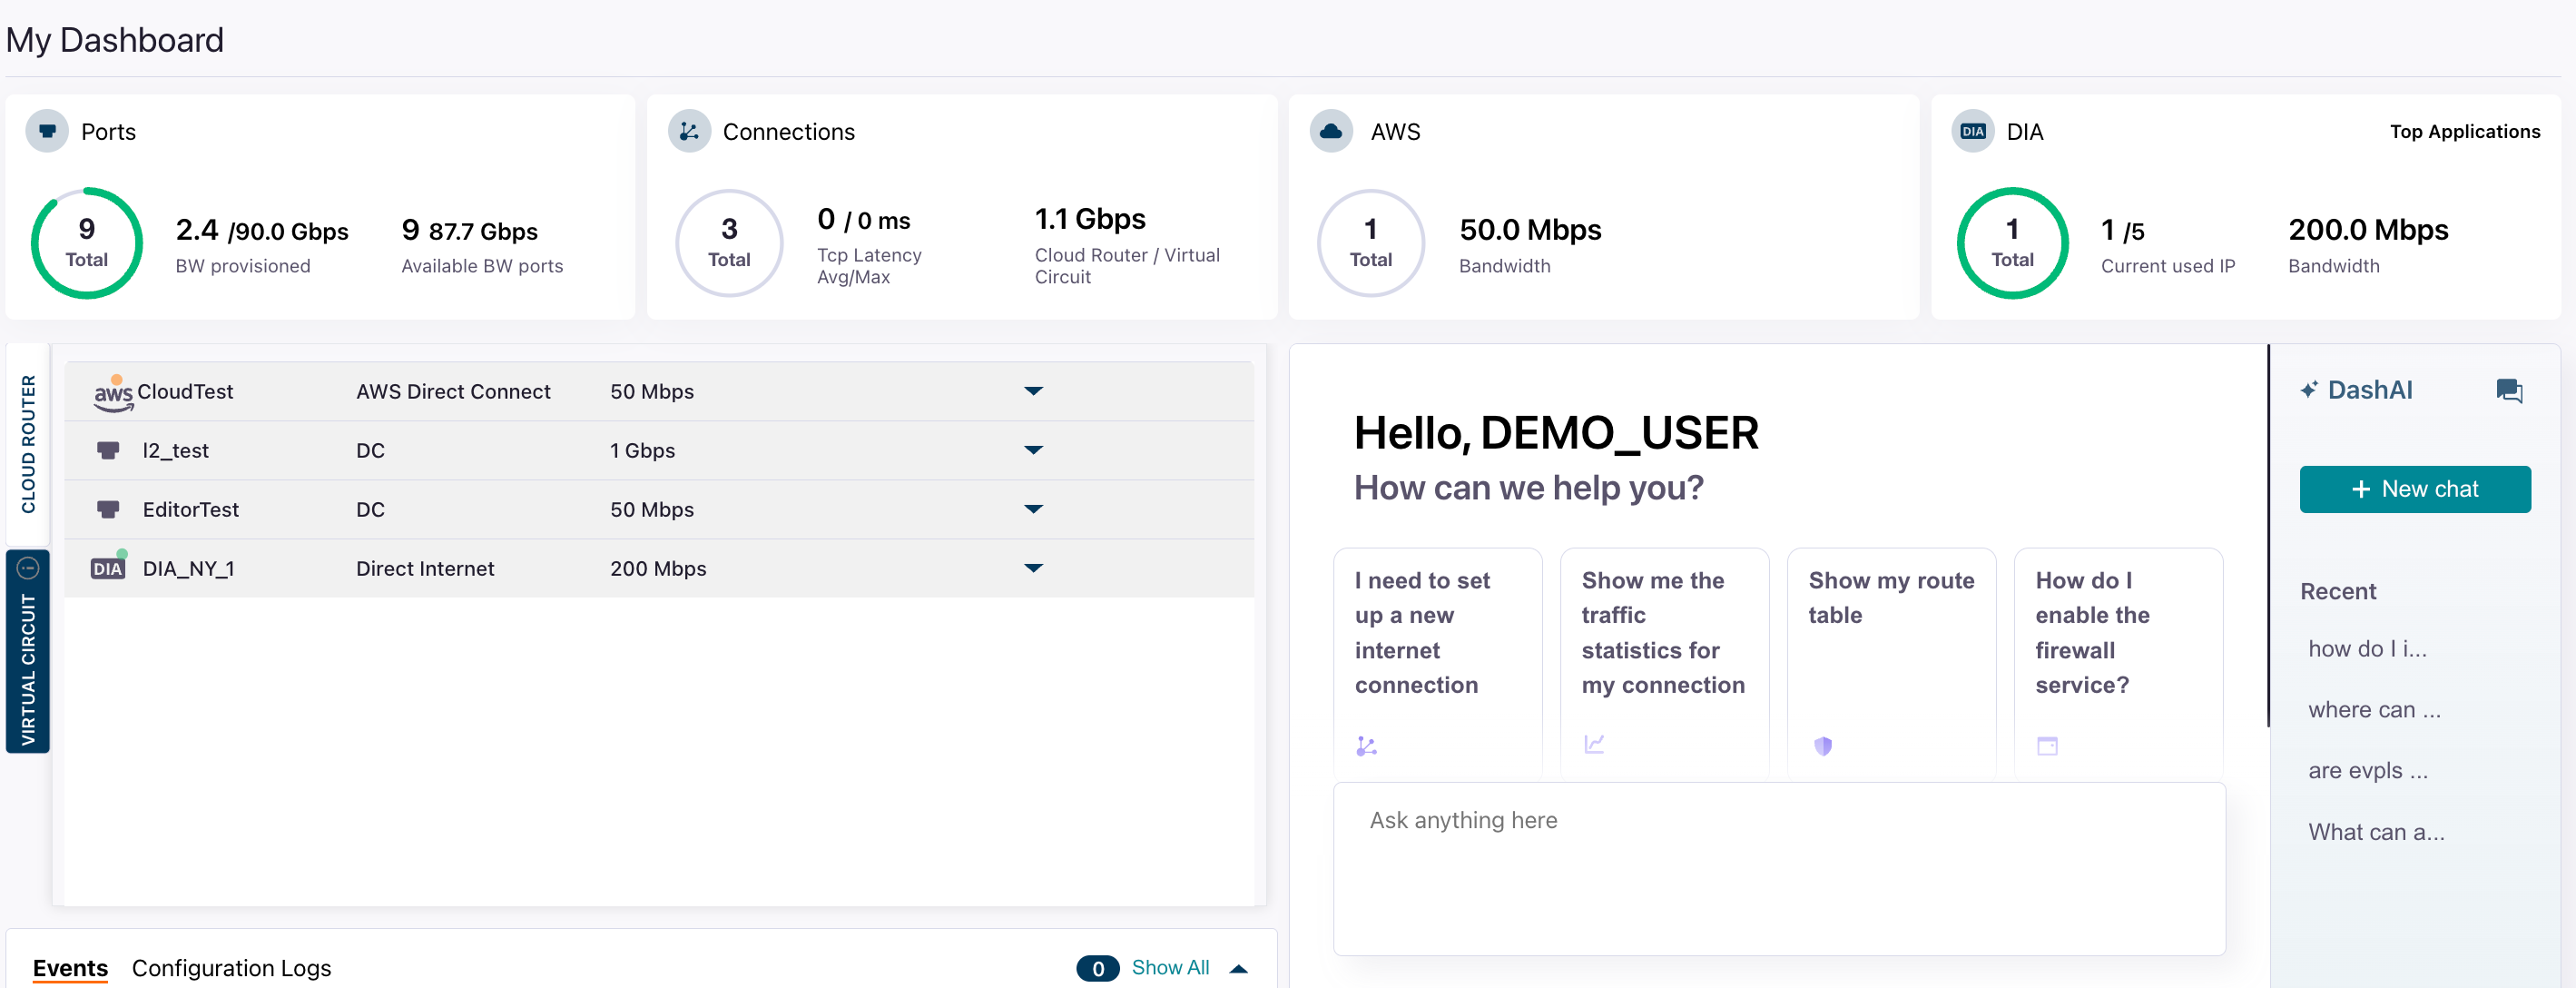Start a New chat in DashAI
Image resolution: width=2576 pixels, height=988 pixels.
(x=2414, y=489)
